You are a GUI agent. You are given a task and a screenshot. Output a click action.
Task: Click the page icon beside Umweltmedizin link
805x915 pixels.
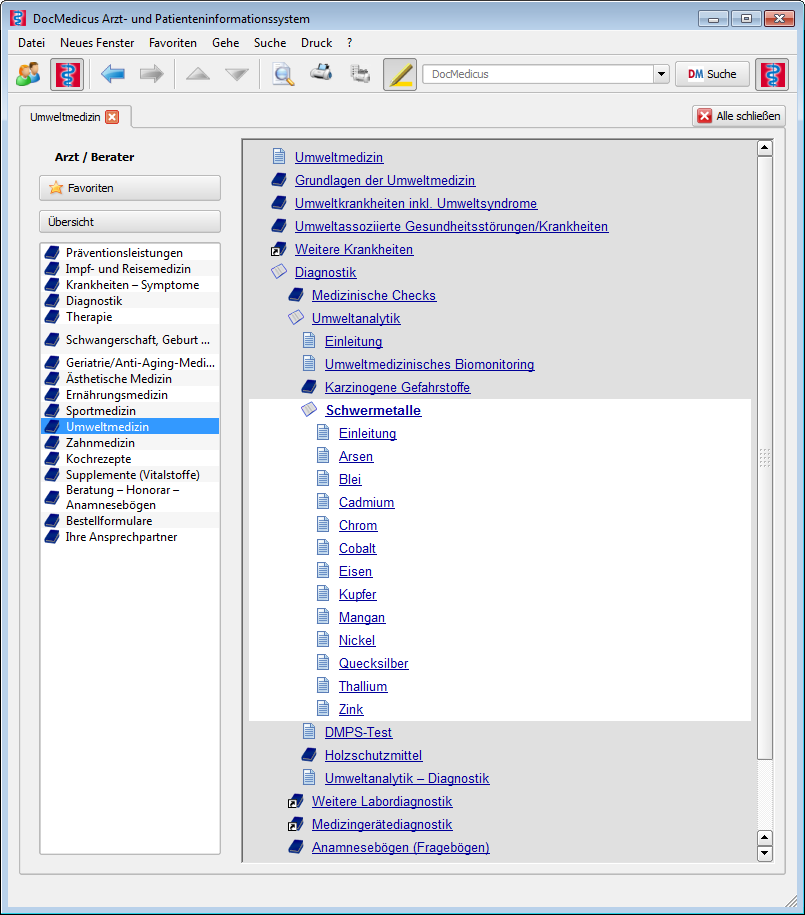click(279, 156)
